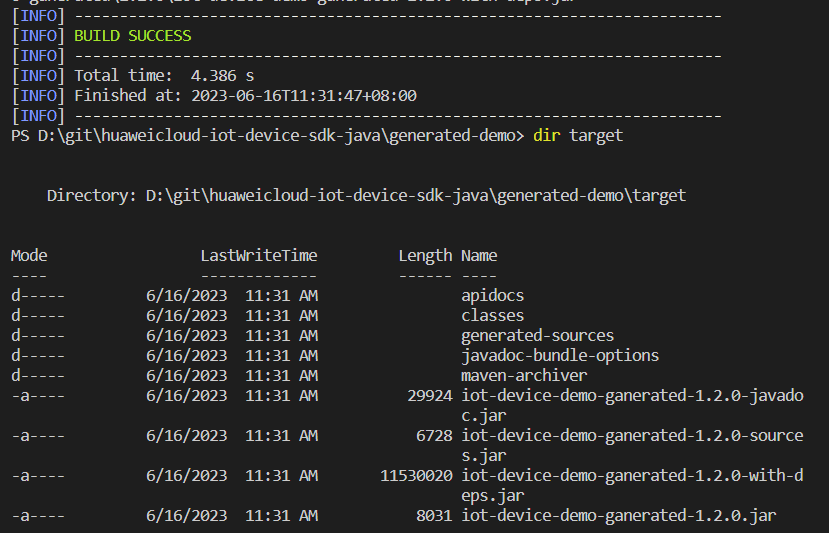Click the 11530020 file length value
Viewport: 829px width, 533px height.
pyautogui.click(x=416, y=476)
